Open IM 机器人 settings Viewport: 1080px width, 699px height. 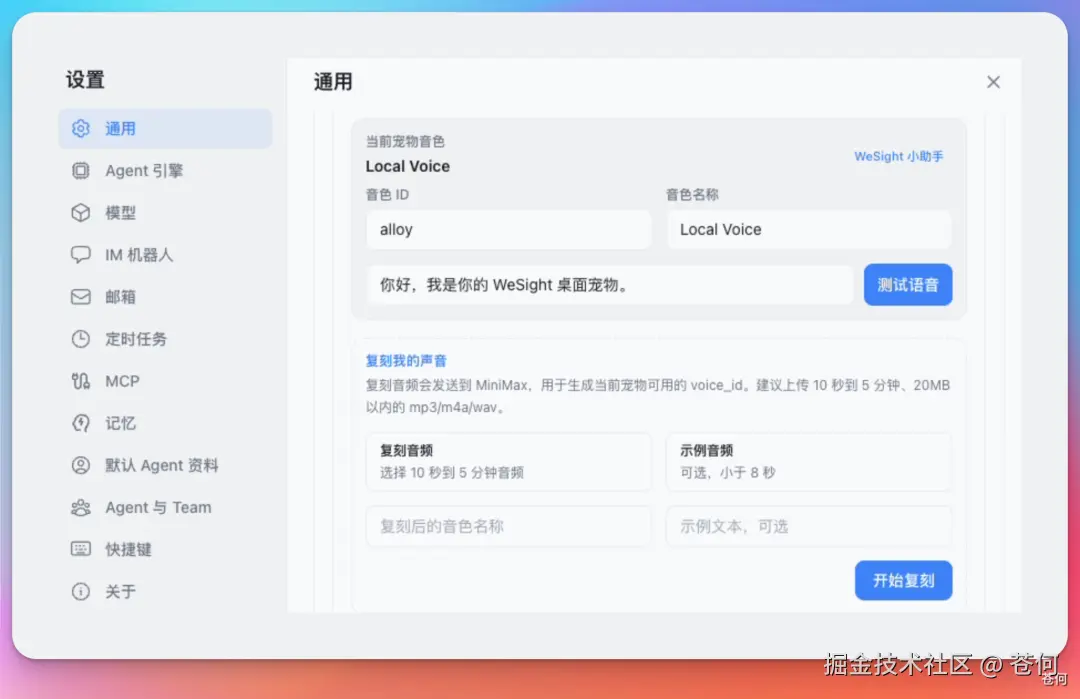[x=138, y=255]
